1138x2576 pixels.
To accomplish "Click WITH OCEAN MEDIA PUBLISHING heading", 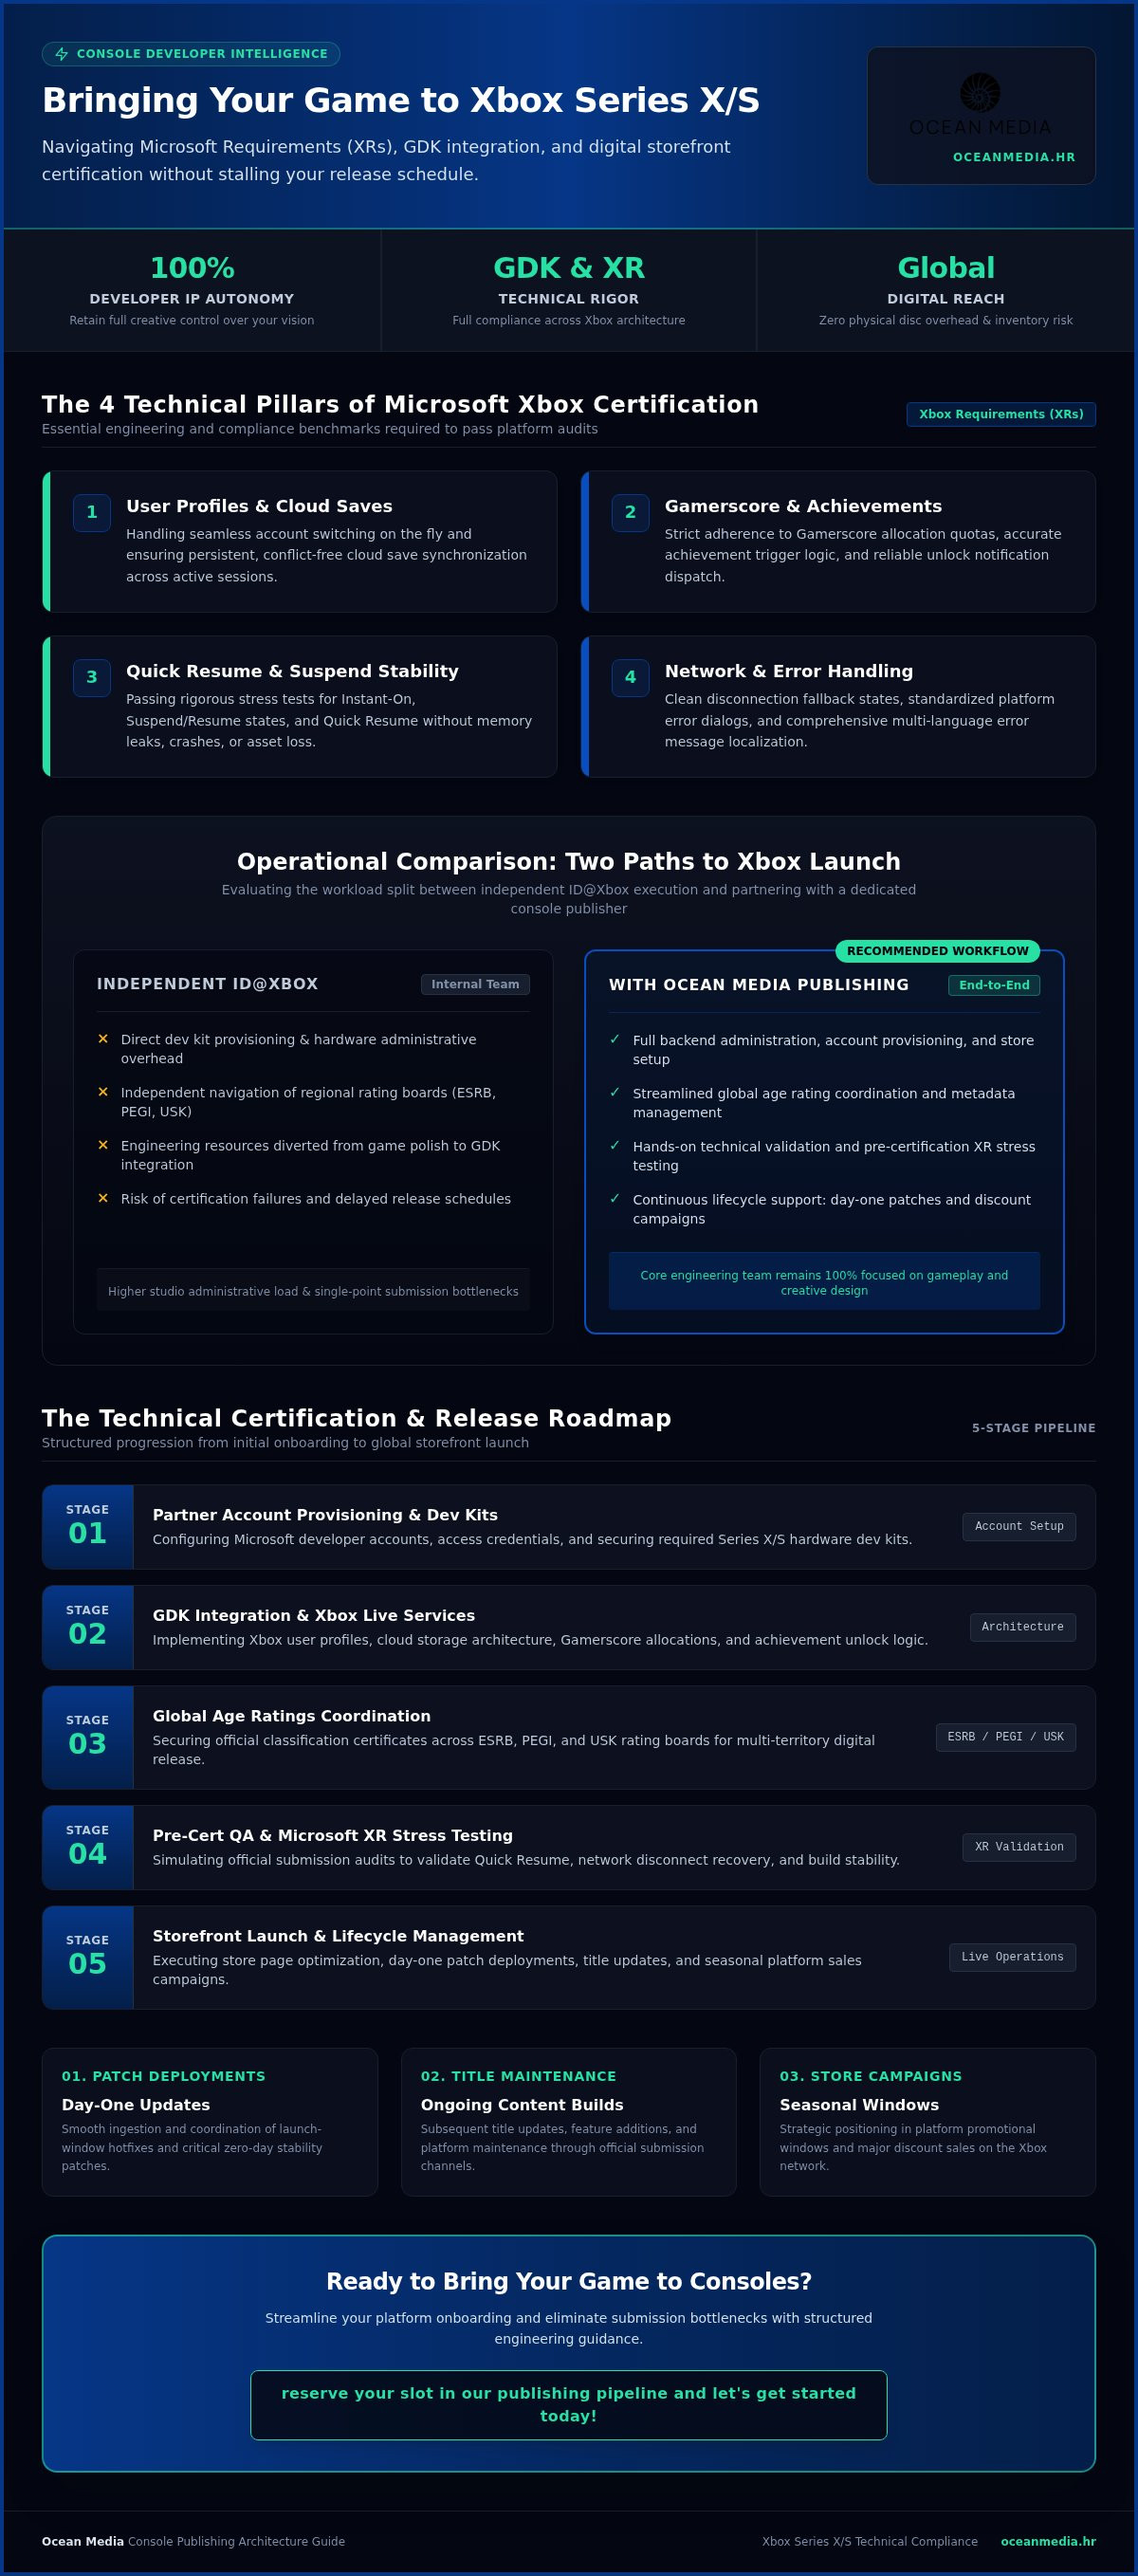I will (x=759, y=985).
